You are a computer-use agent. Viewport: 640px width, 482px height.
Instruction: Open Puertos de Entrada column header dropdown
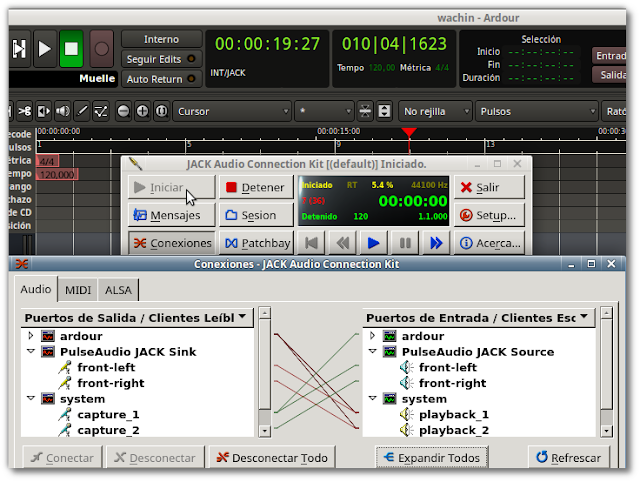[479, 318]
